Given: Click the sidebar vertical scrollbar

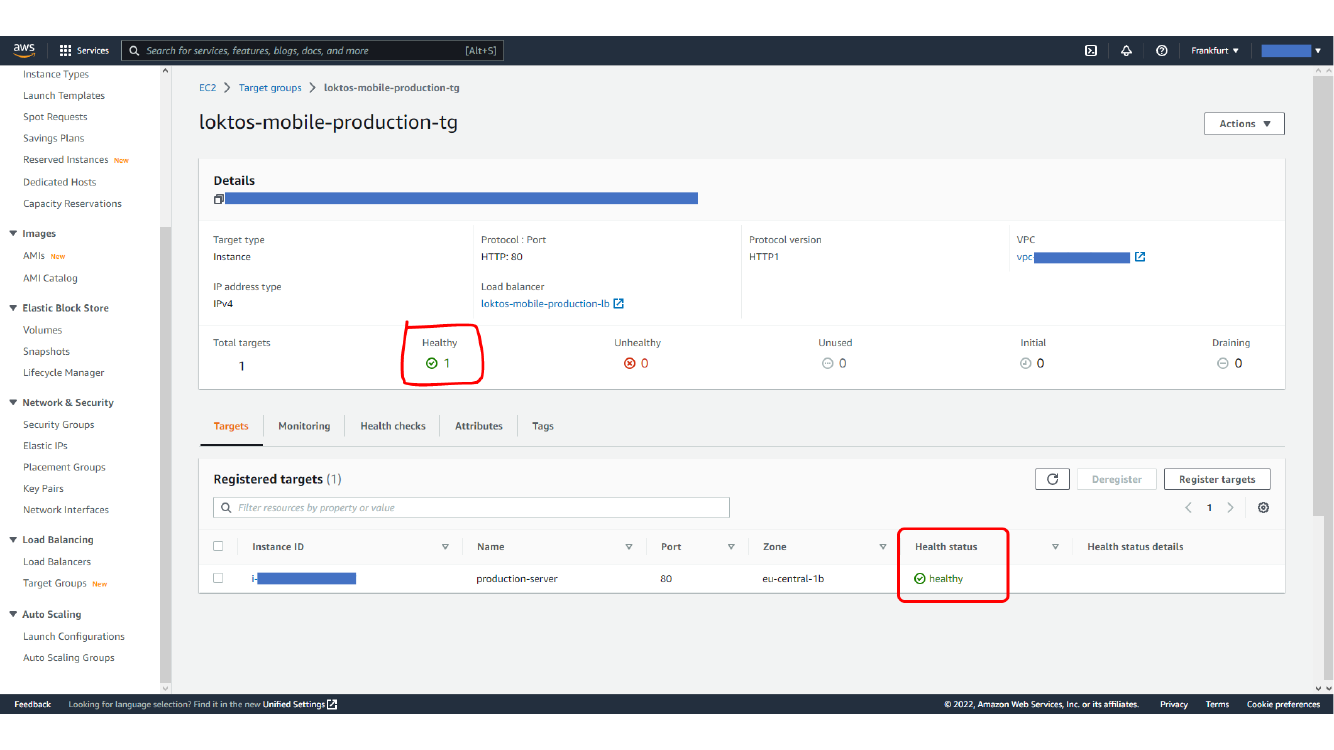Looking at the screenshot, I should [166, 452].
